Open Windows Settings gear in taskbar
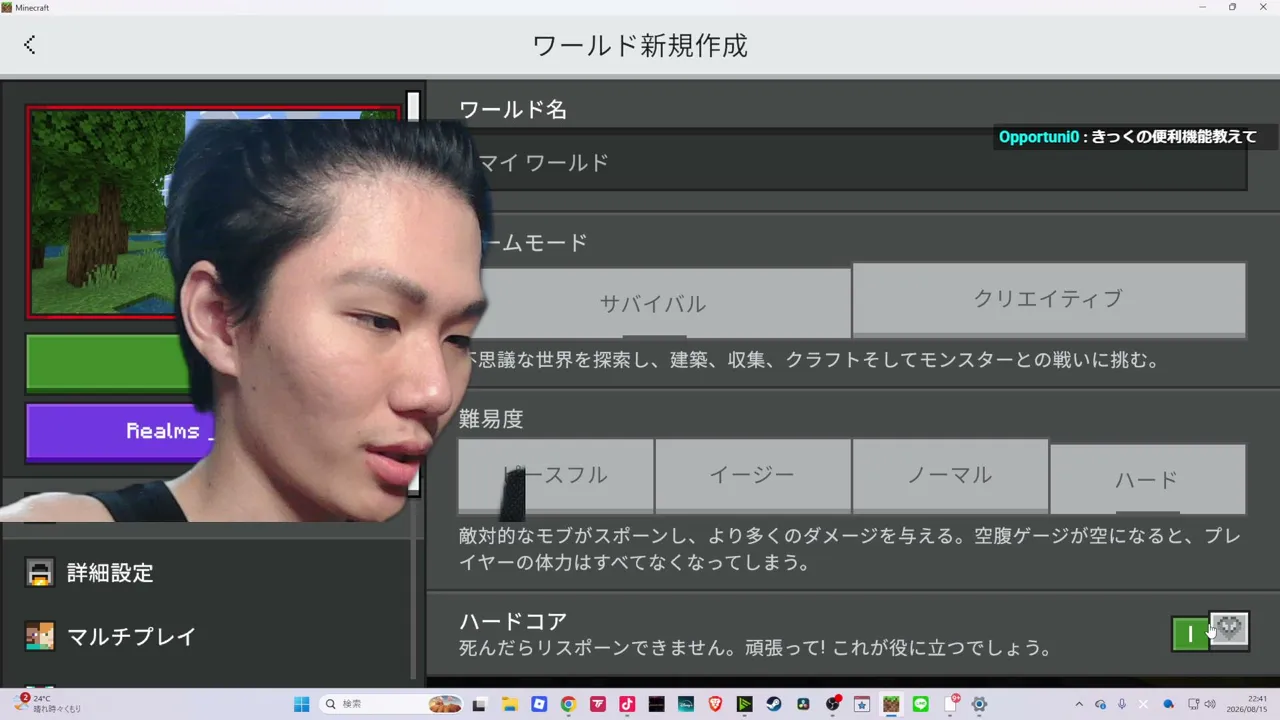The height and width of the screenshot is (720, 1280). [x=980, y=704]
